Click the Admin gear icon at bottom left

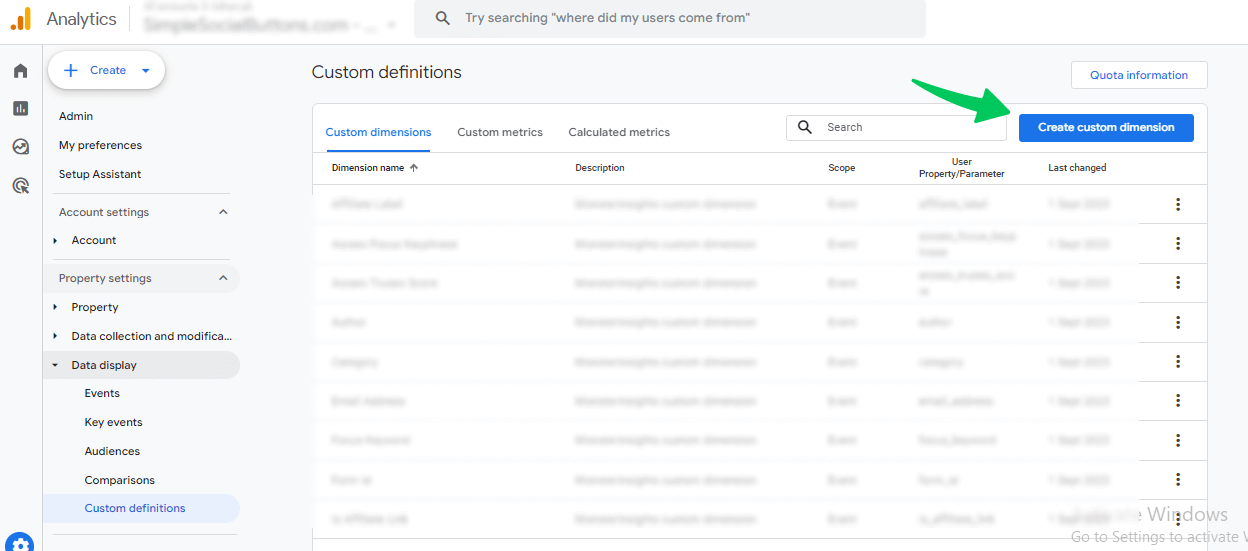click(x=20, y=542)
